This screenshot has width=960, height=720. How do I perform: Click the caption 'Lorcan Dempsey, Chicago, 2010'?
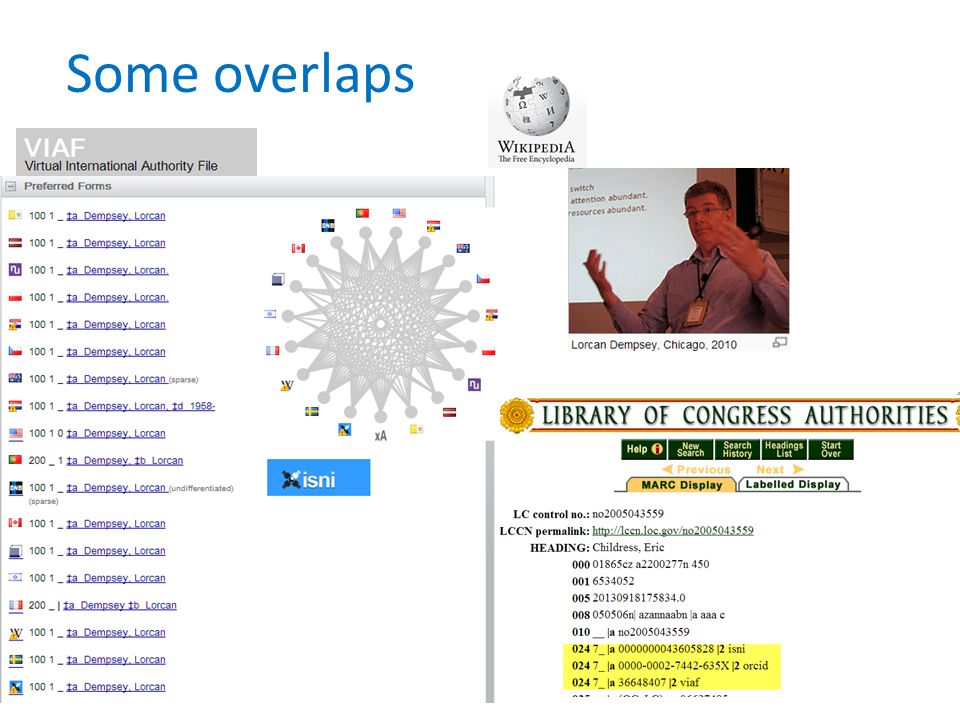point(654,345)
